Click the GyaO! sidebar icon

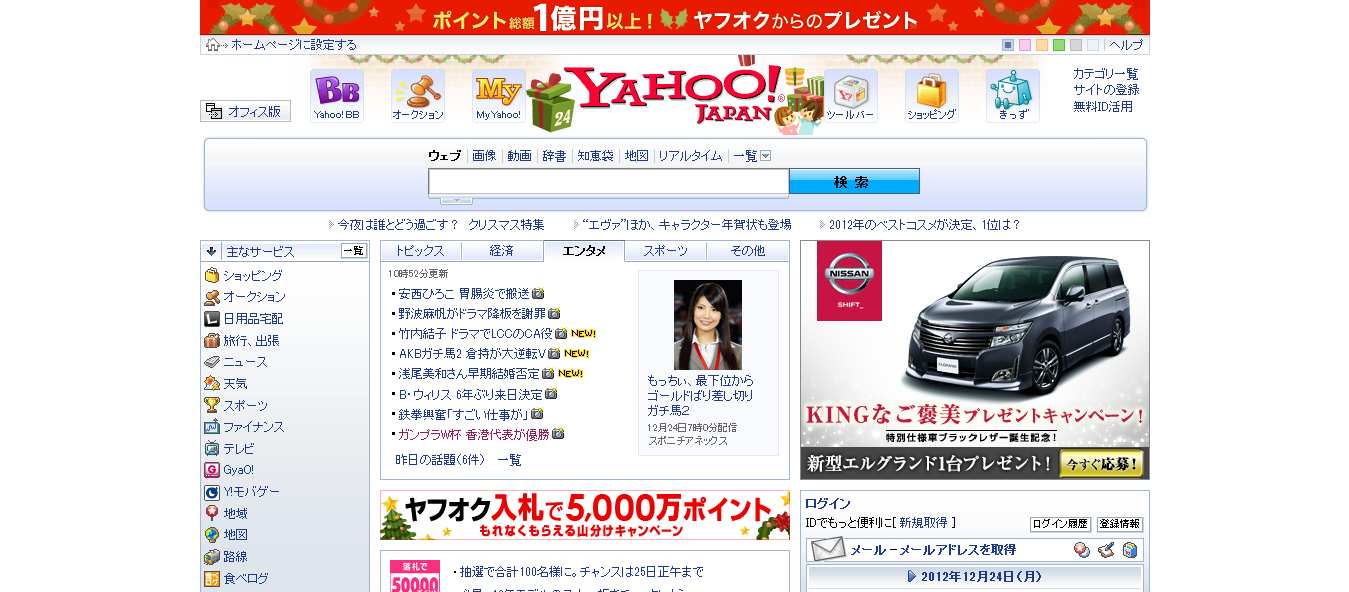tap(212, 470)
